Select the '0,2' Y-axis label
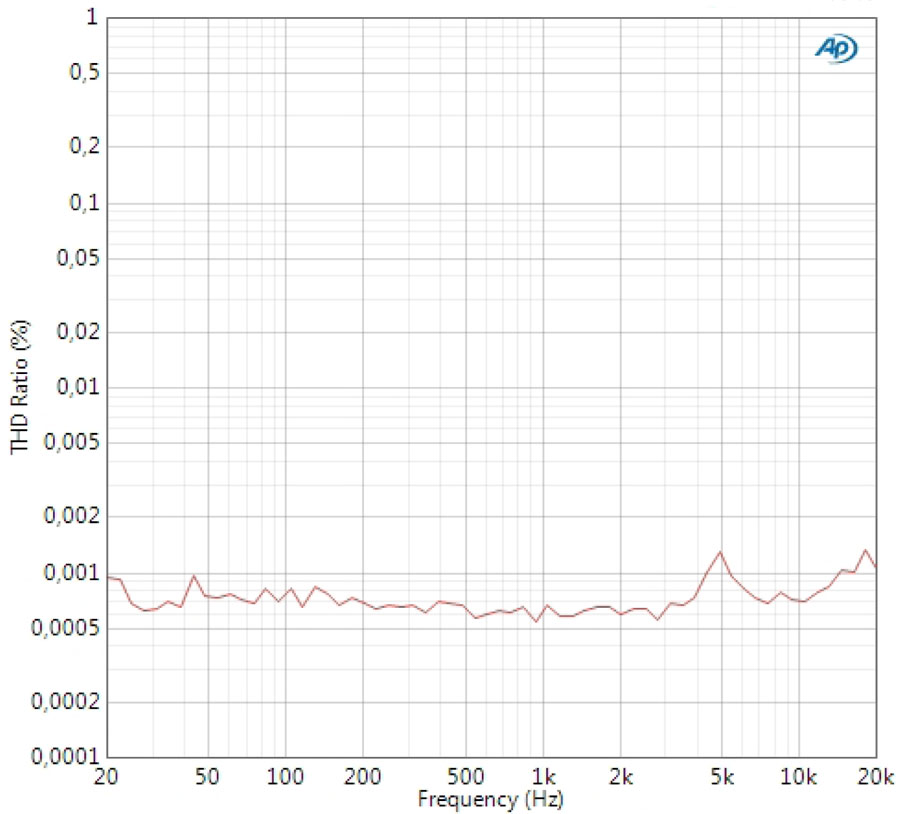The height and width of the screenshot is (814, 900). tap(84, 146)
